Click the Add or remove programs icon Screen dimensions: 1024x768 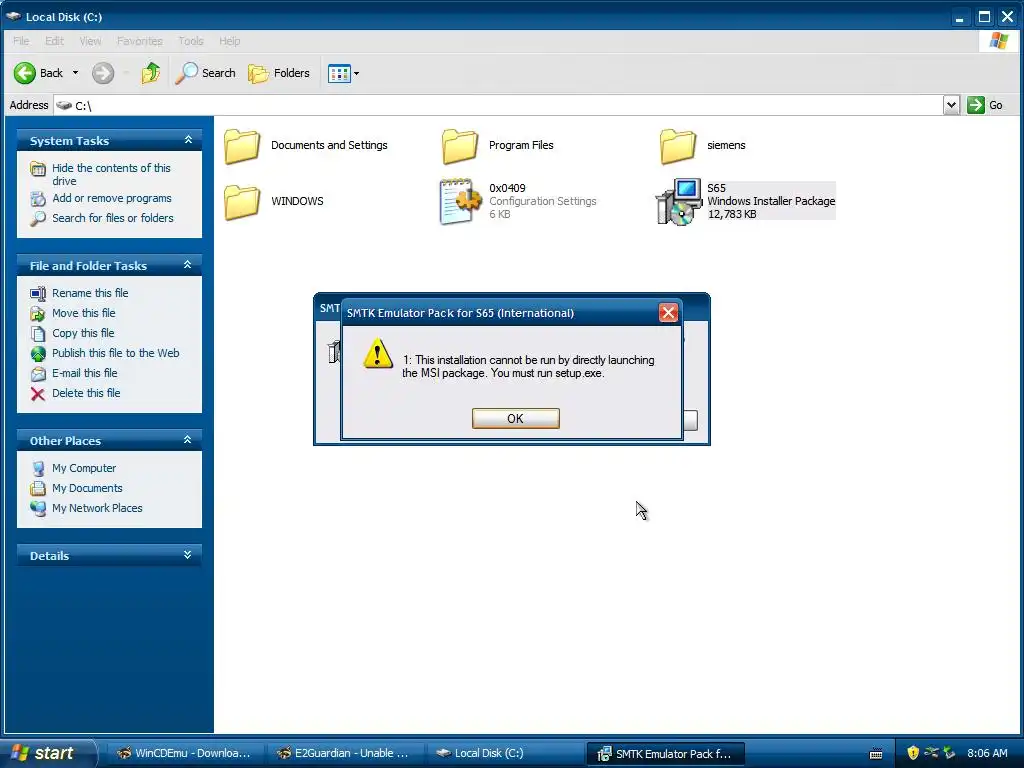(38, 199)
